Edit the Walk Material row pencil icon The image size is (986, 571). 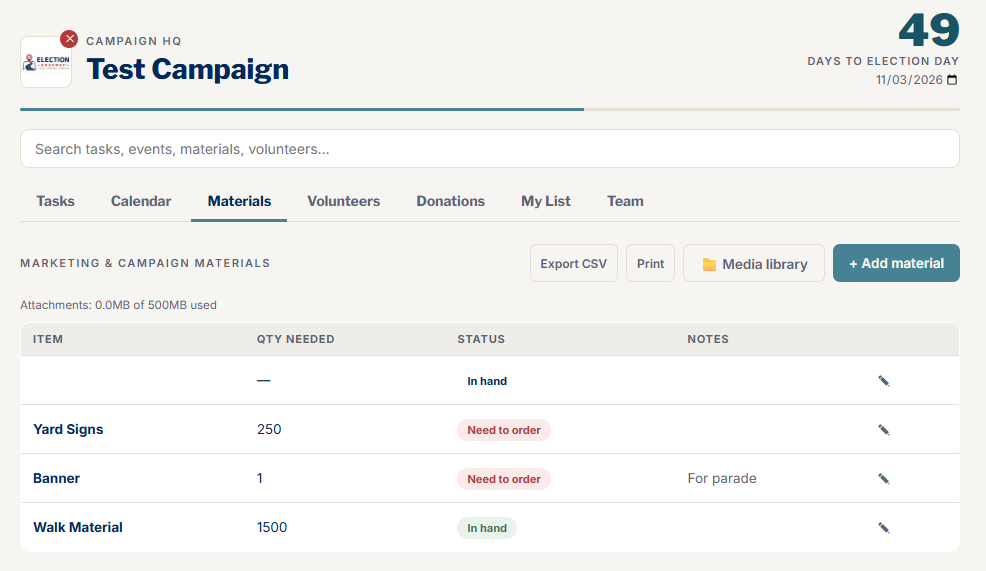(884, 528)
